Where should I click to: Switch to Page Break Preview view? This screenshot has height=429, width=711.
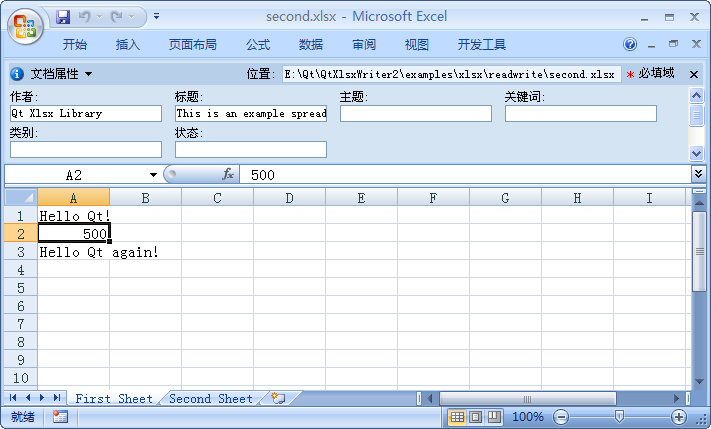(x=494, y=417)
